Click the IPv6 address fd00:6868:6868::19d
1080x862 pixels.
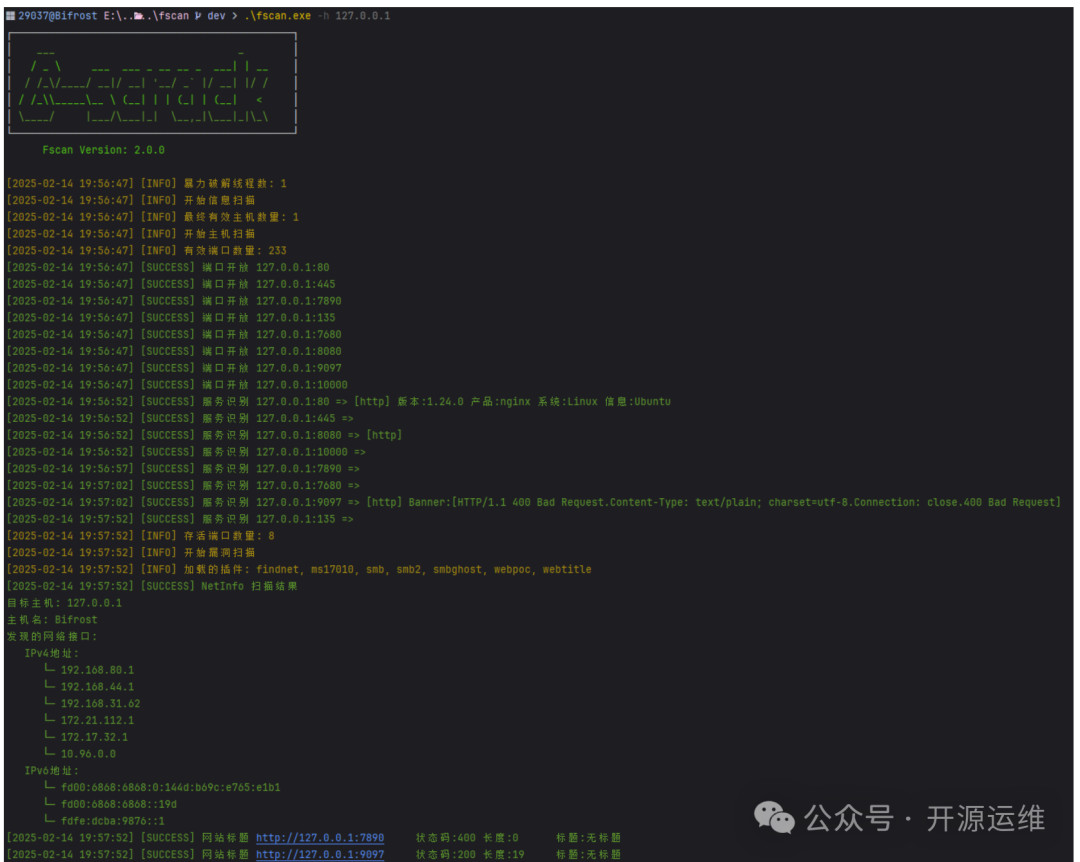pos(118,804)
